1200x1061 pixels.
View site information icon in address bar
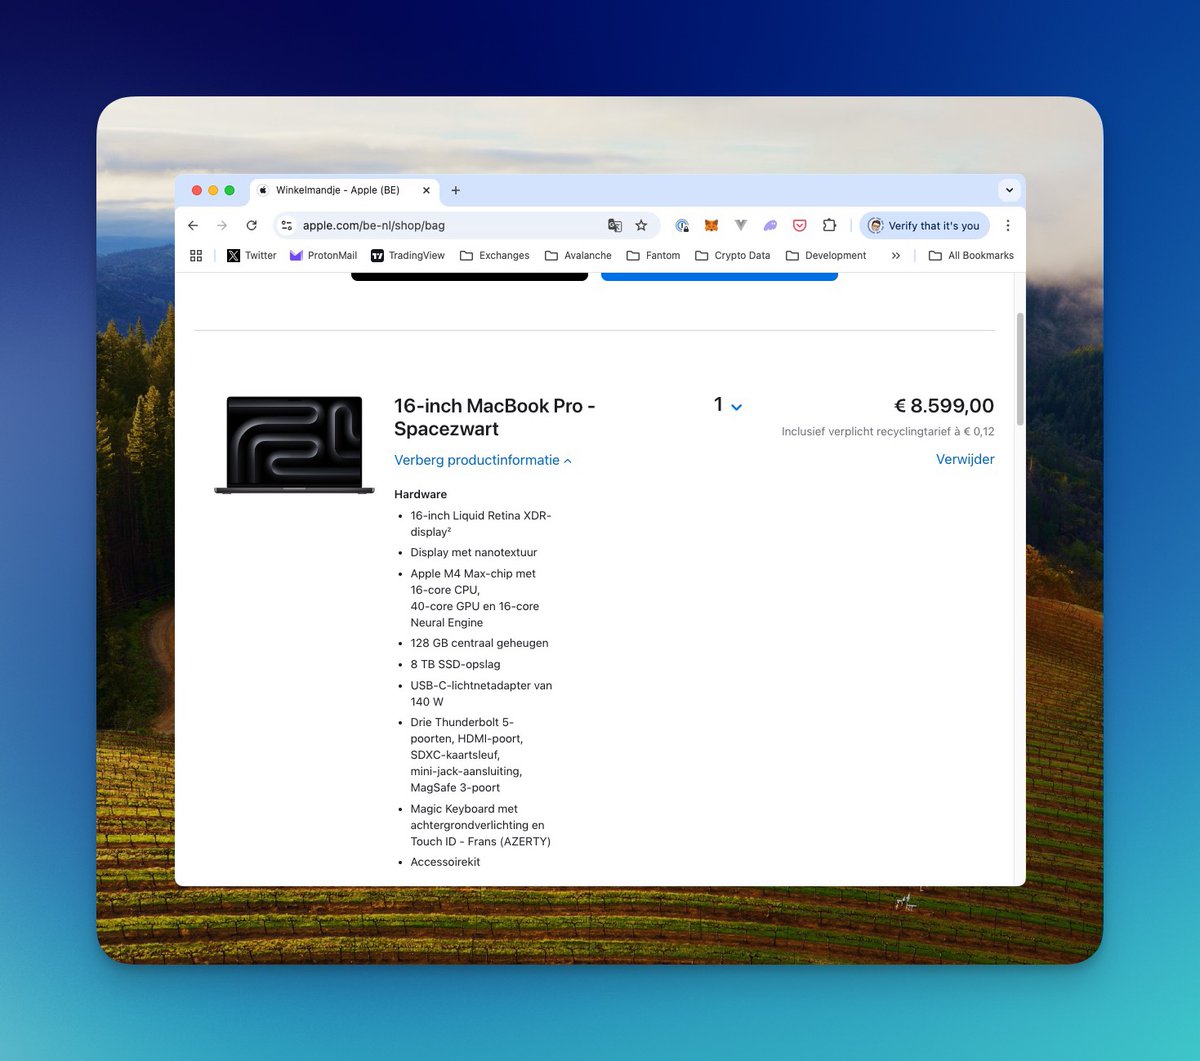[286, 226]
